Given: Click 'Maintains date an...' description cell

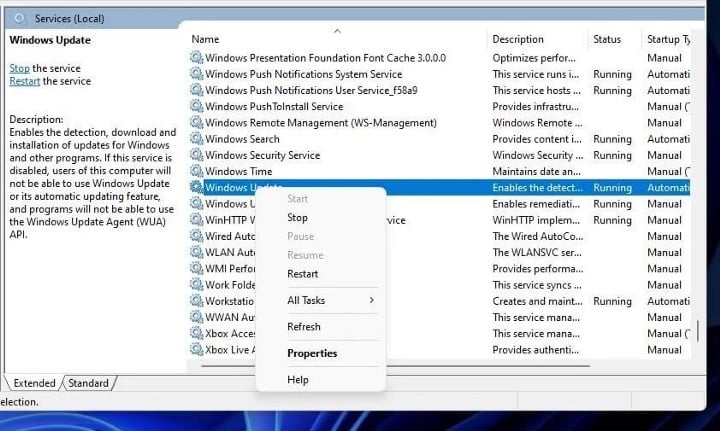Looking at the screenshot, I should [x=536, y=172].
